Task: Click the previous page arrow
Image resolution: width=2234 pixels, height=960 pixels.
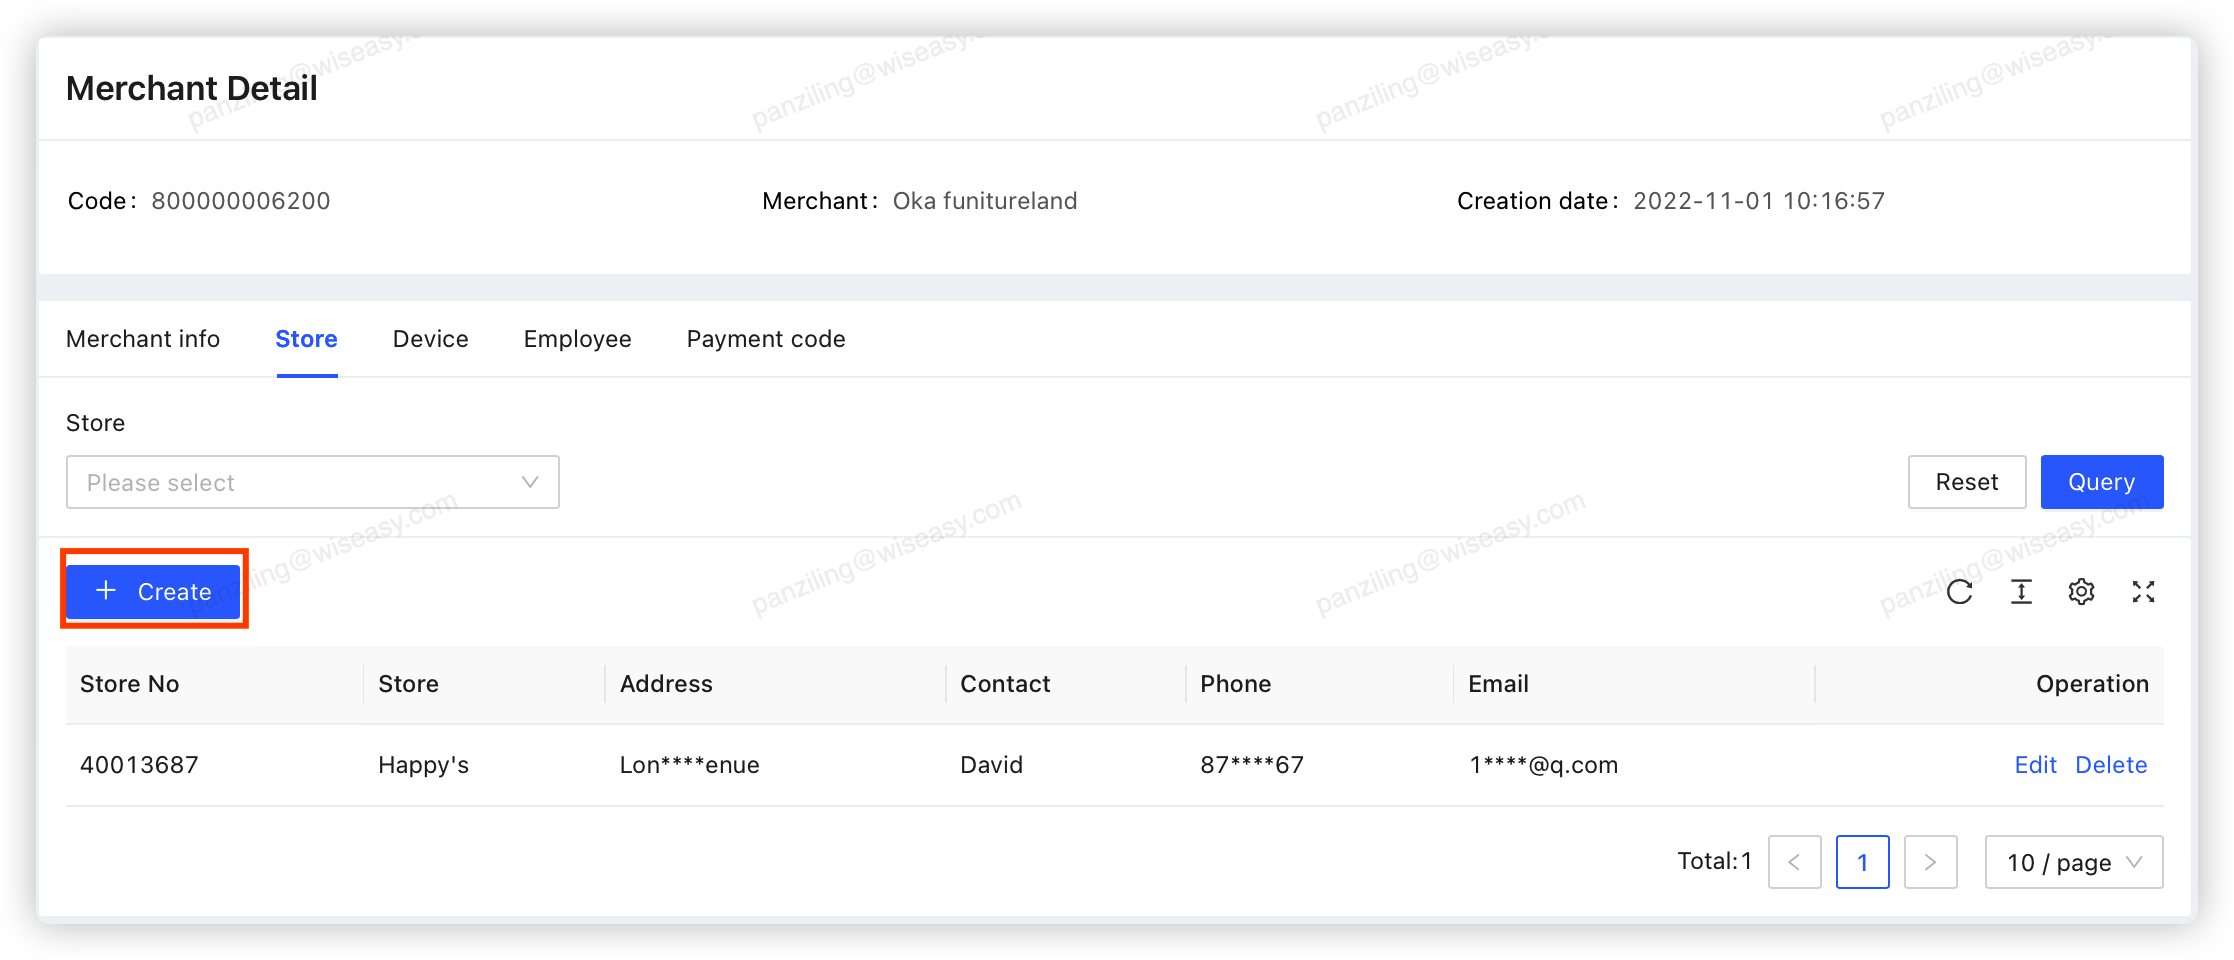Action: [1794, 861]
